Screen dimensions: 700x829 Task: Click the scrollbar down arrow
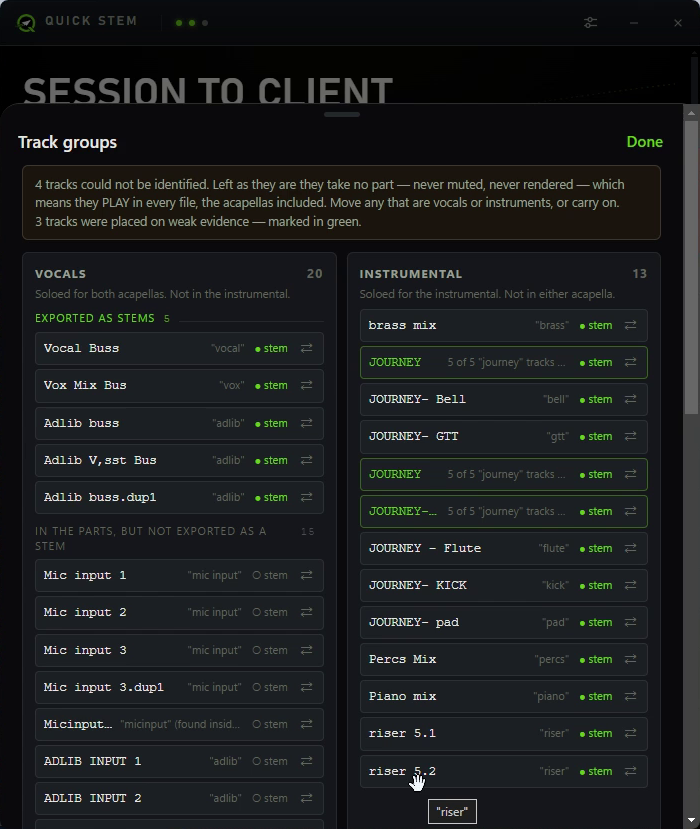tap(691, 819)
